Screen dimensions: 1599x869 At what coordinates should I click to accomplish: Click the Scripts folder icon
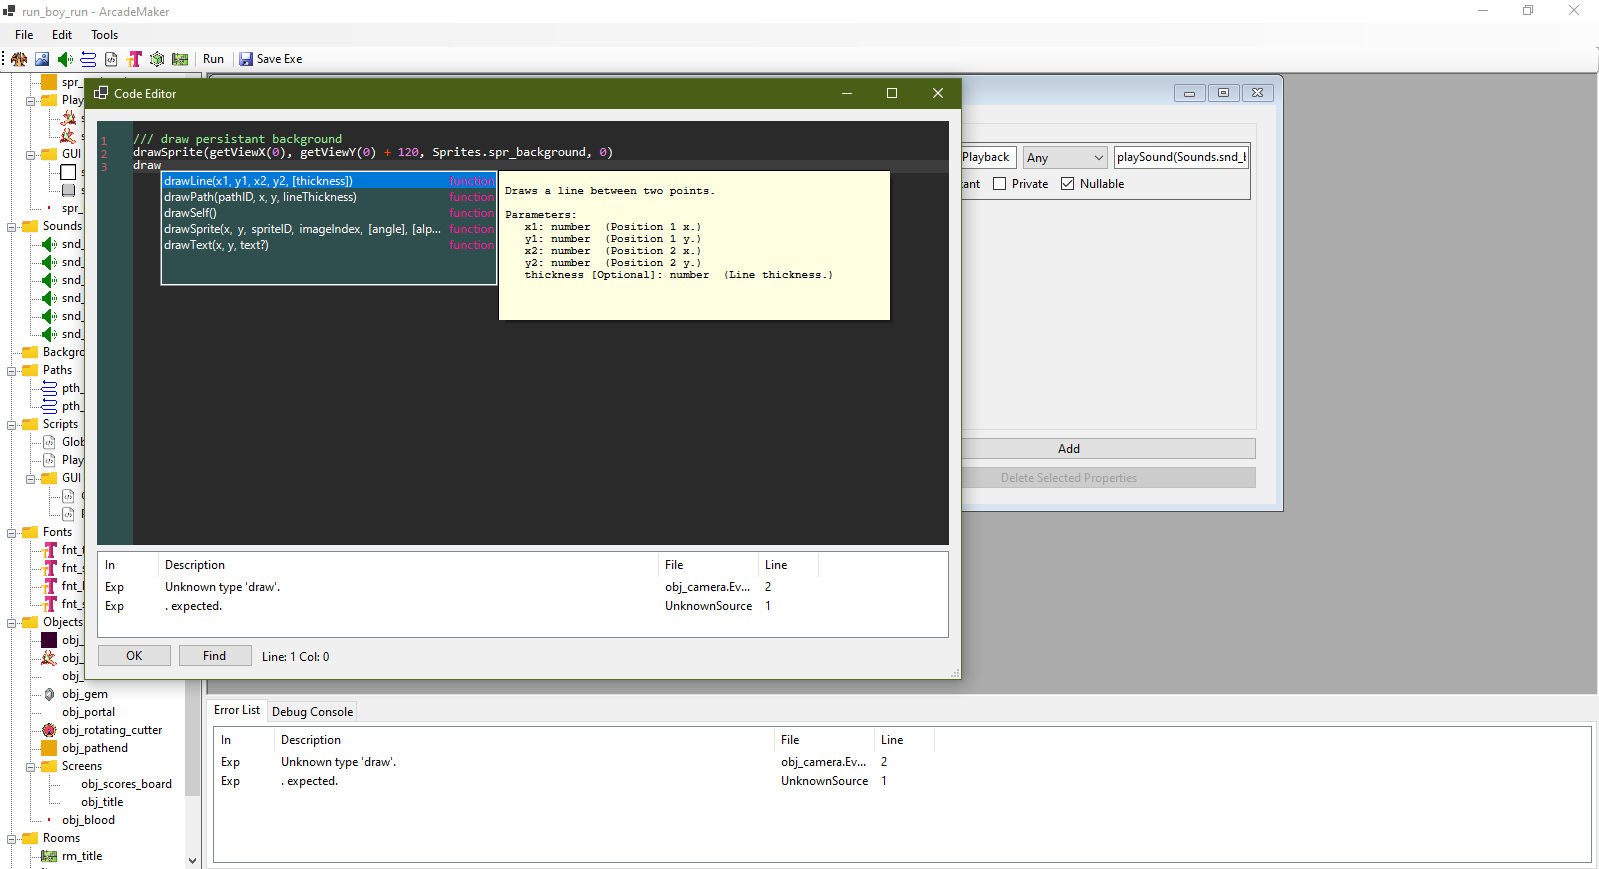30,424
